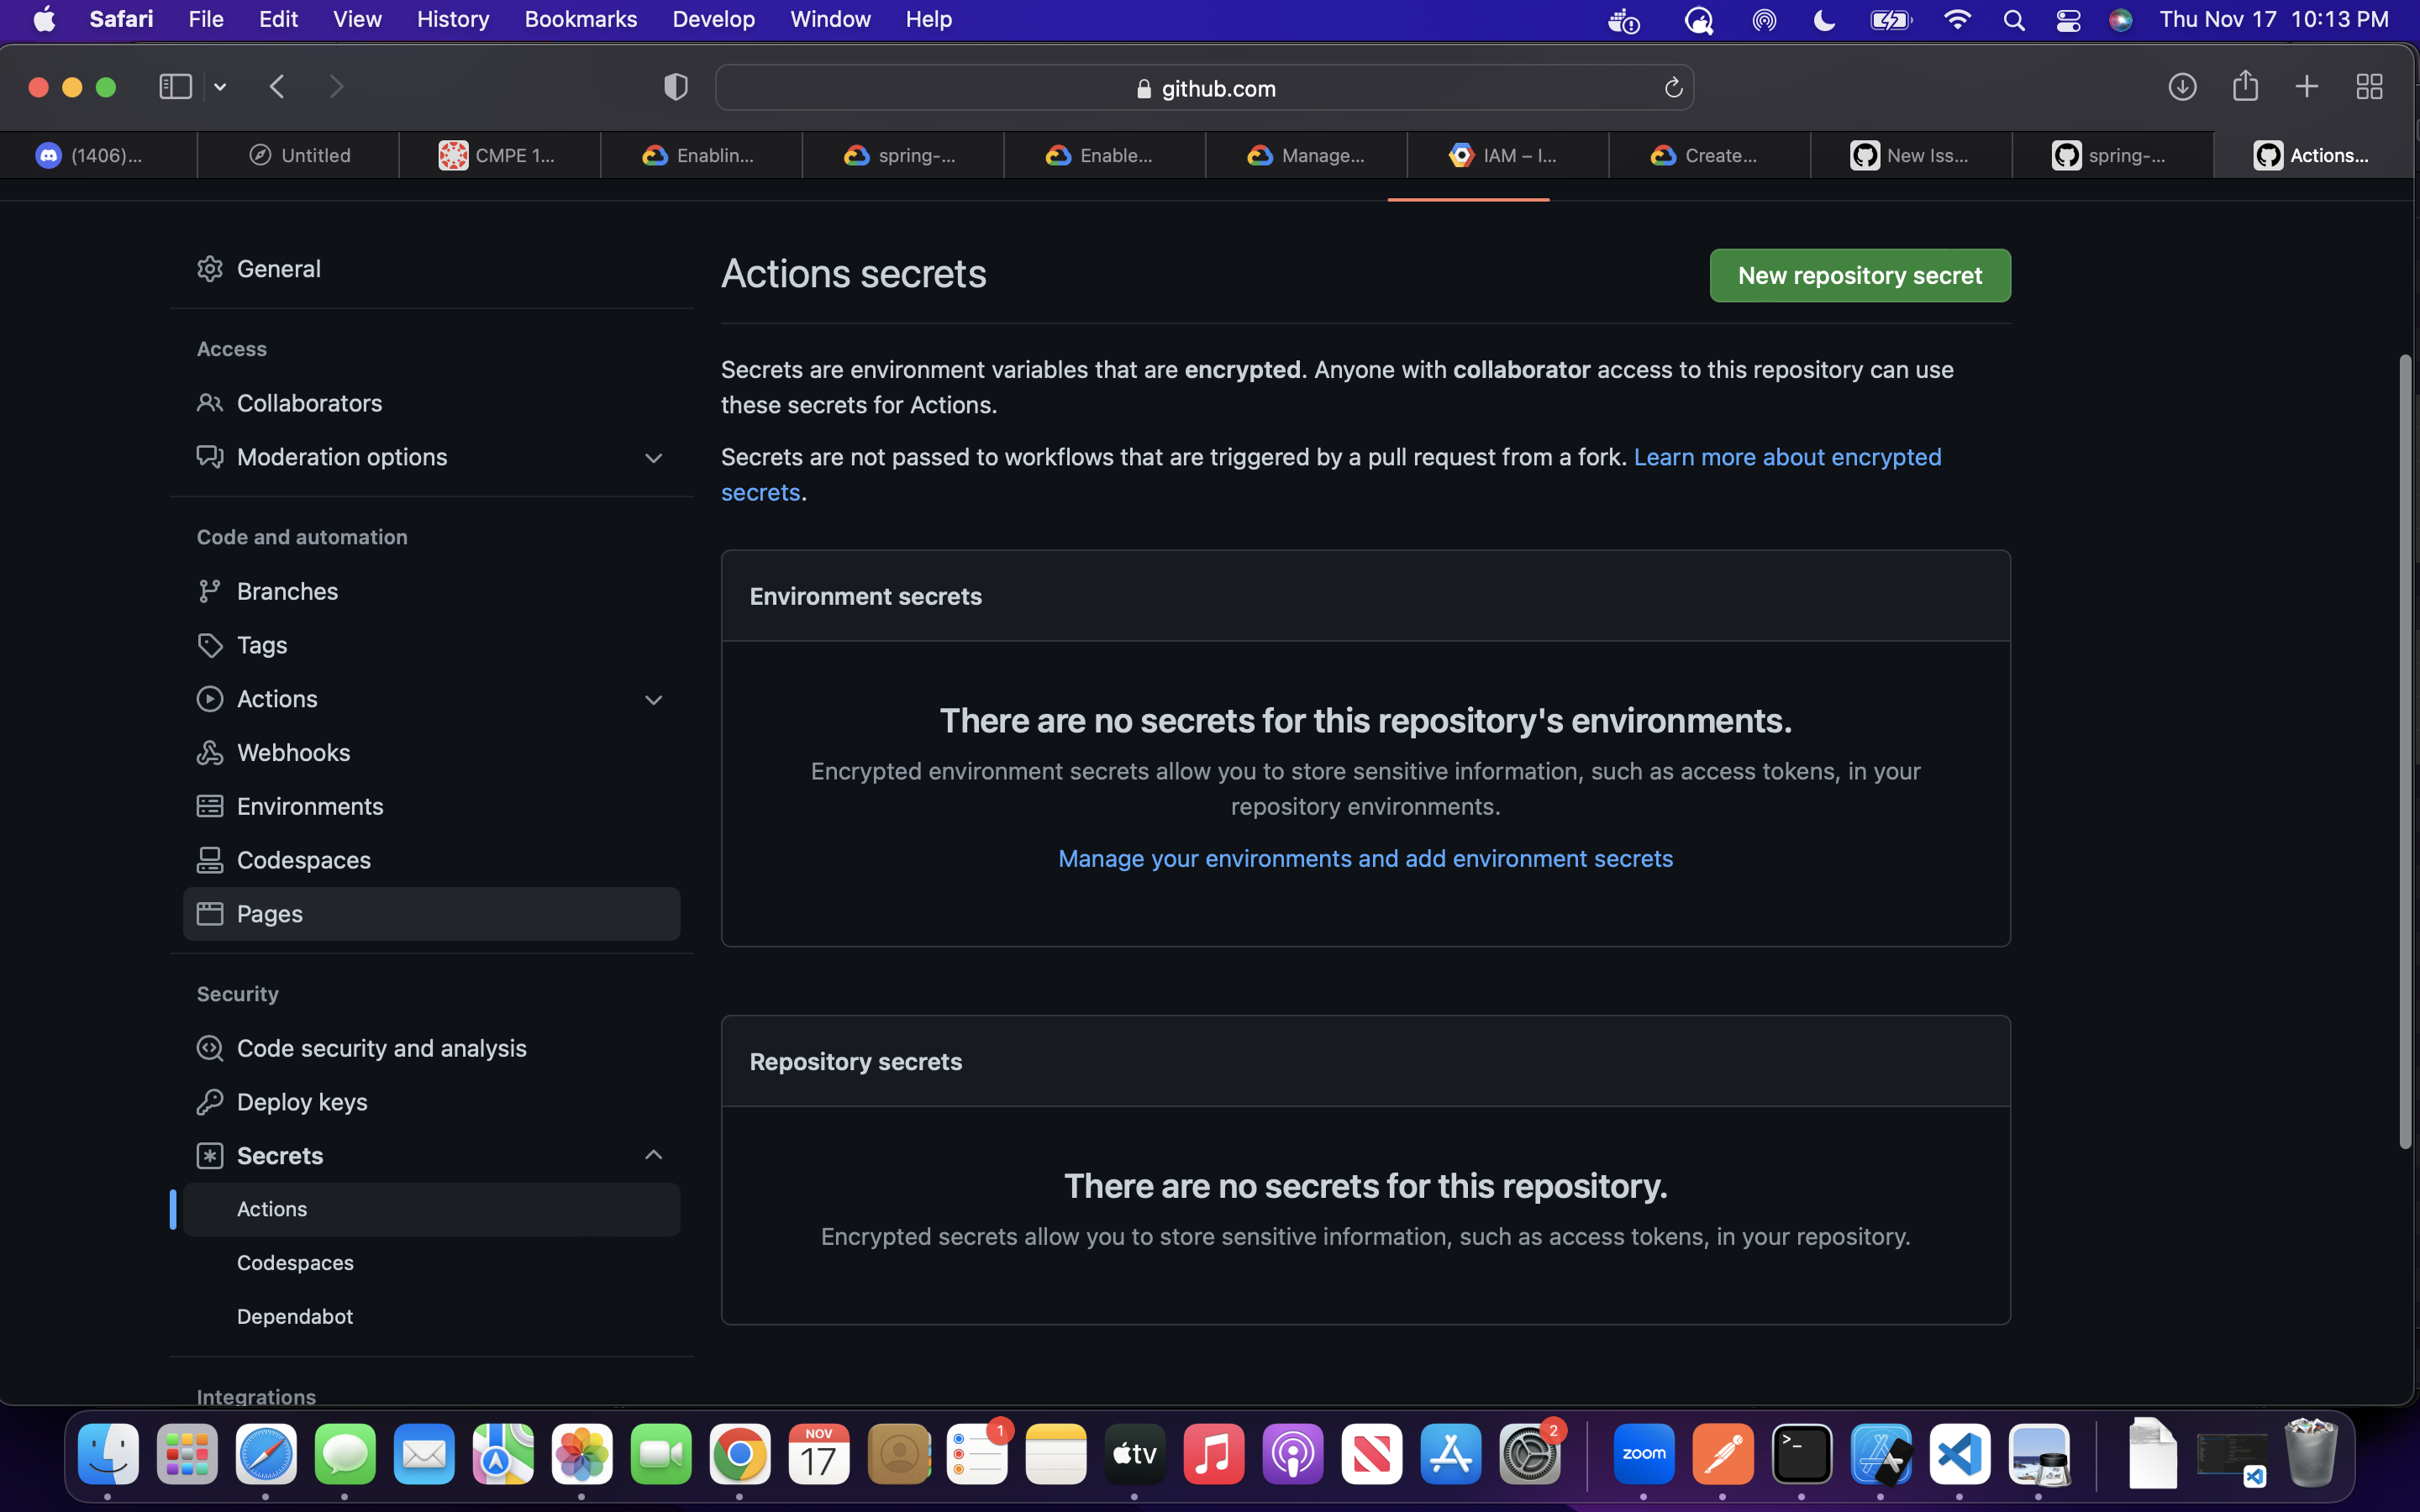Open the Bookmarks menu
The height and width of the screenshot is (1512, 2420).
pos(580,20)
